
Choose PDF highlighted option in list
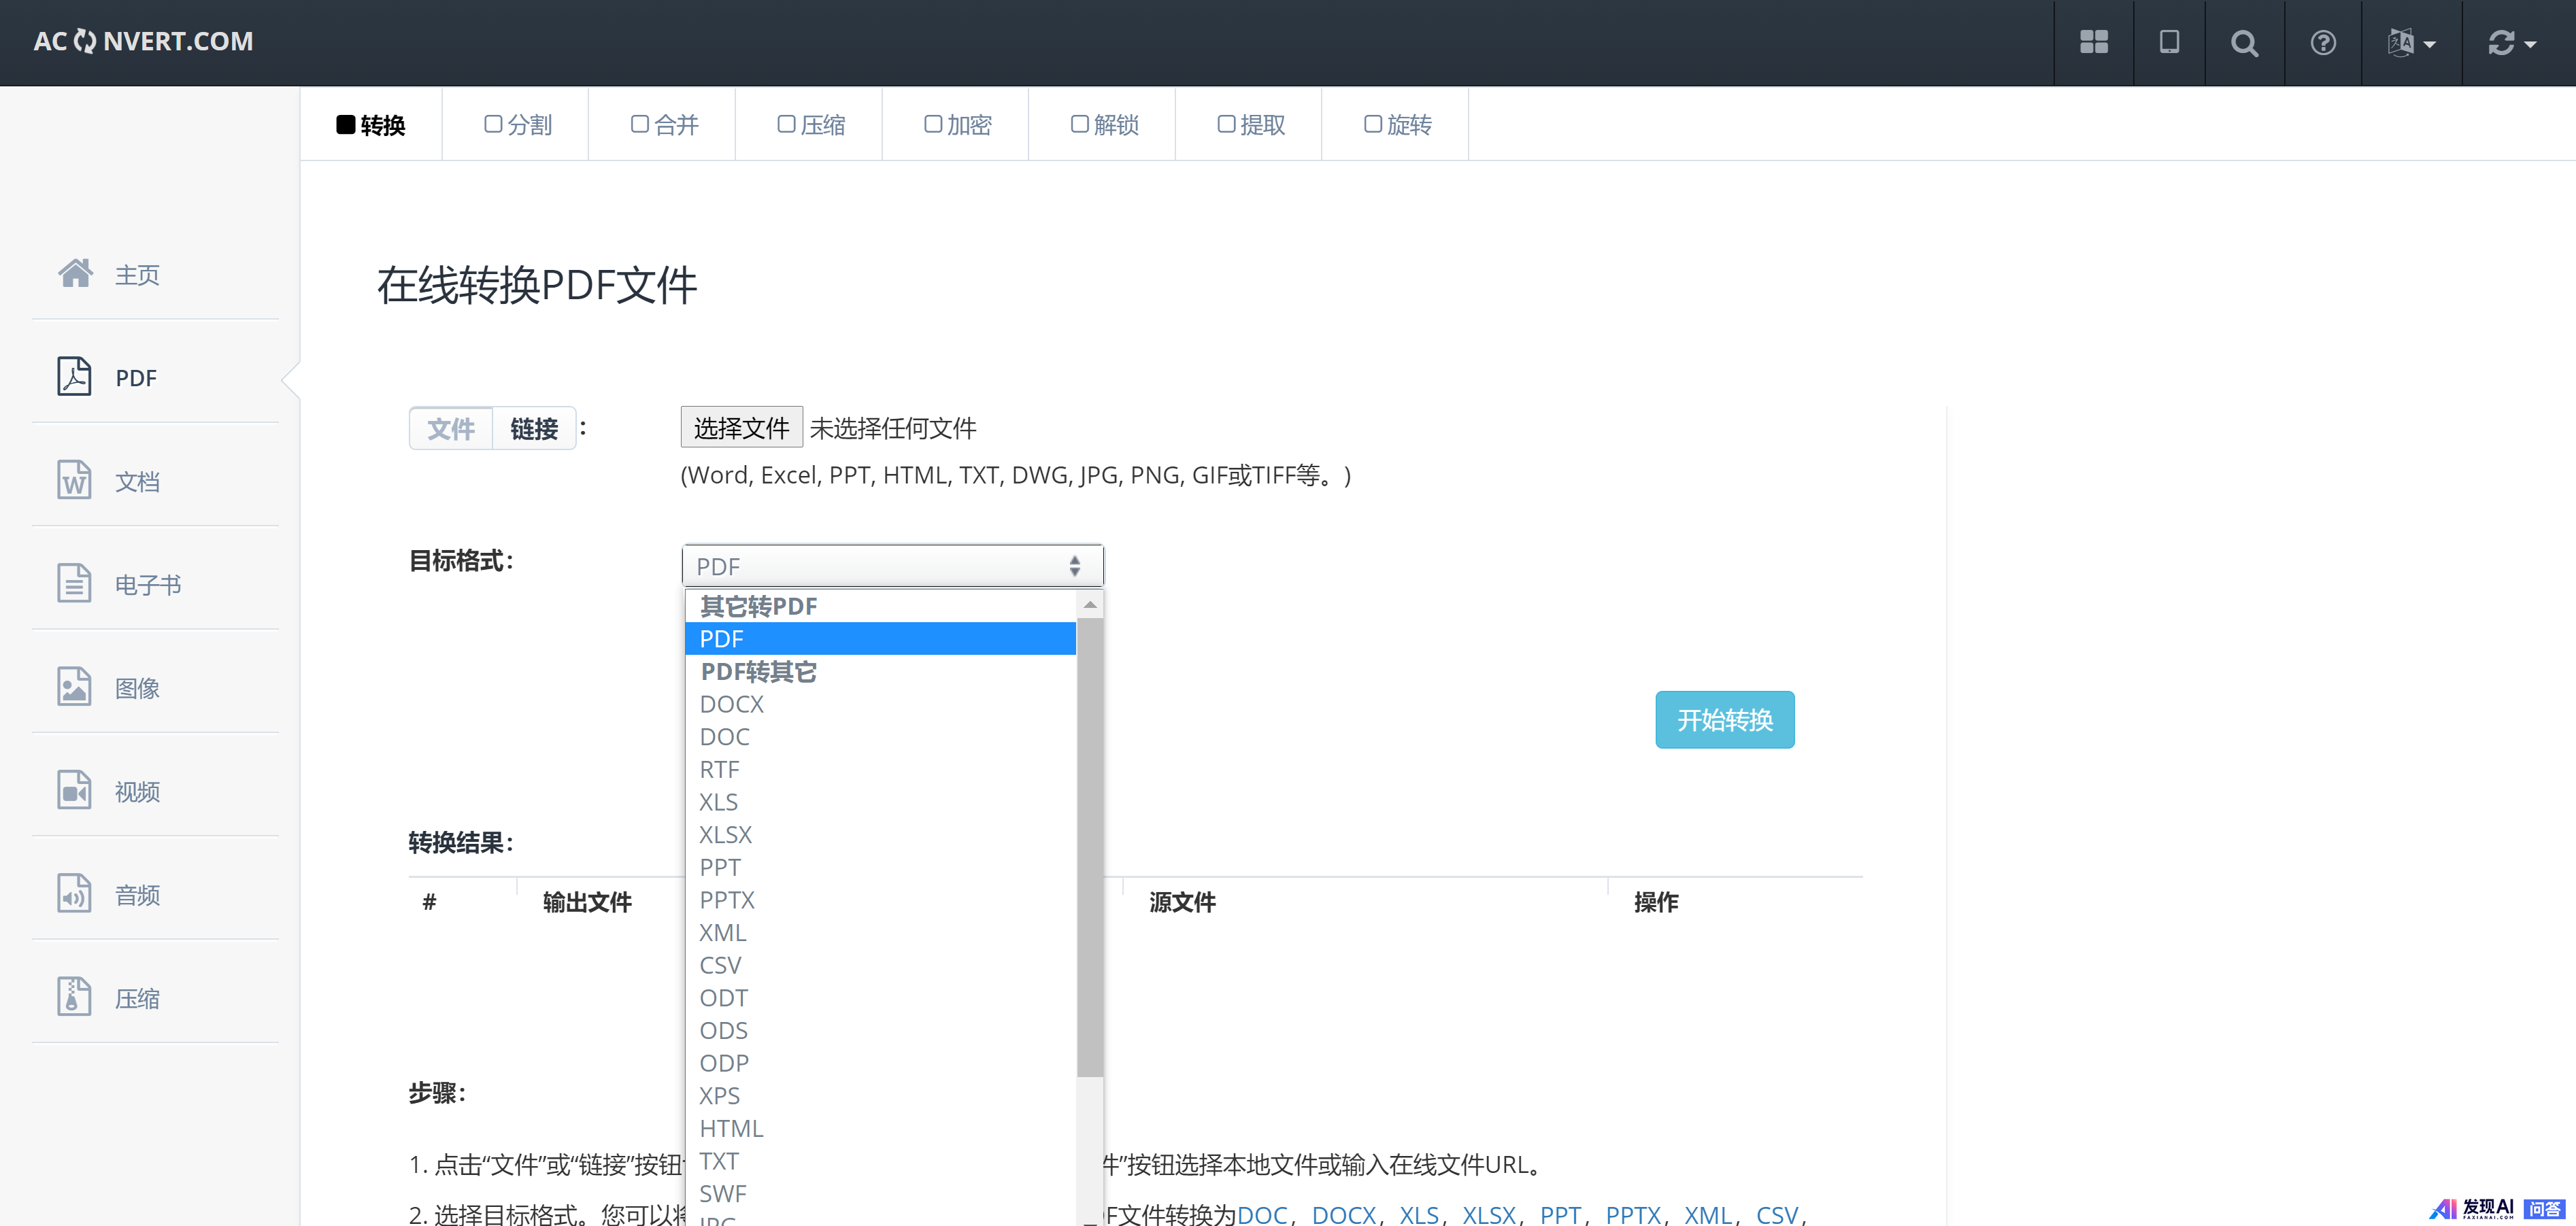point(880,639)
